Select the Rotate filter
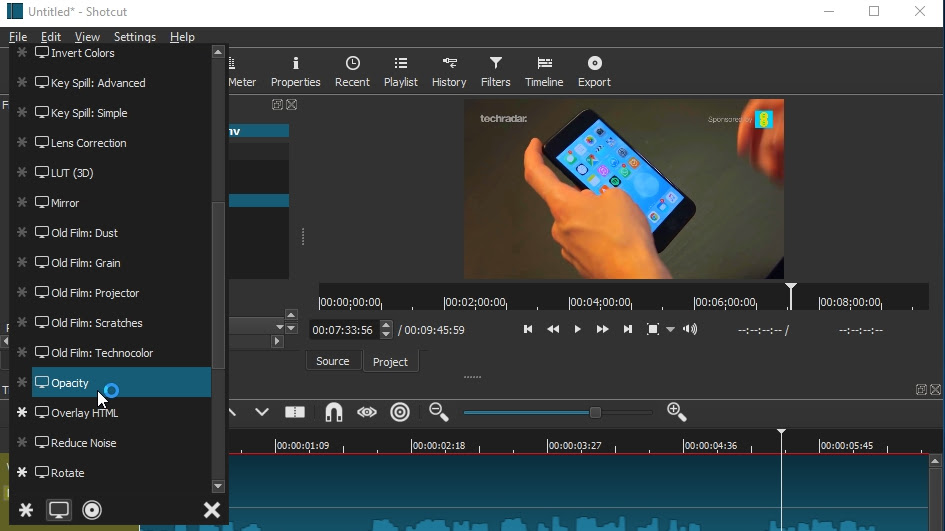The height and width of the screenshot is (531, 945). point(121,473)
